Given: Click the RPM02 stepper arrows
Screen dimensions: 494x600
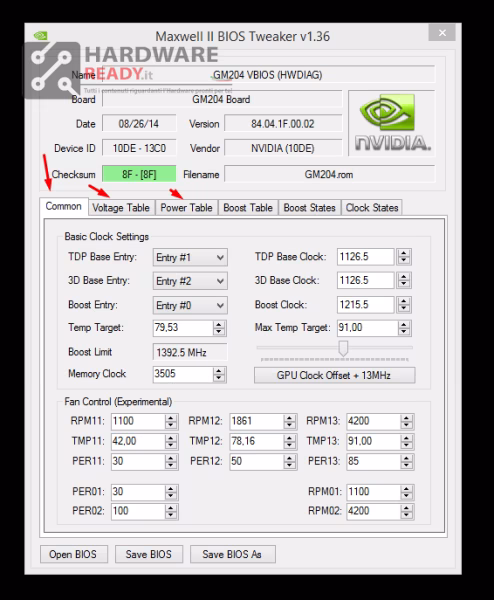Looking at the screenshot, I should pos(407,511).
